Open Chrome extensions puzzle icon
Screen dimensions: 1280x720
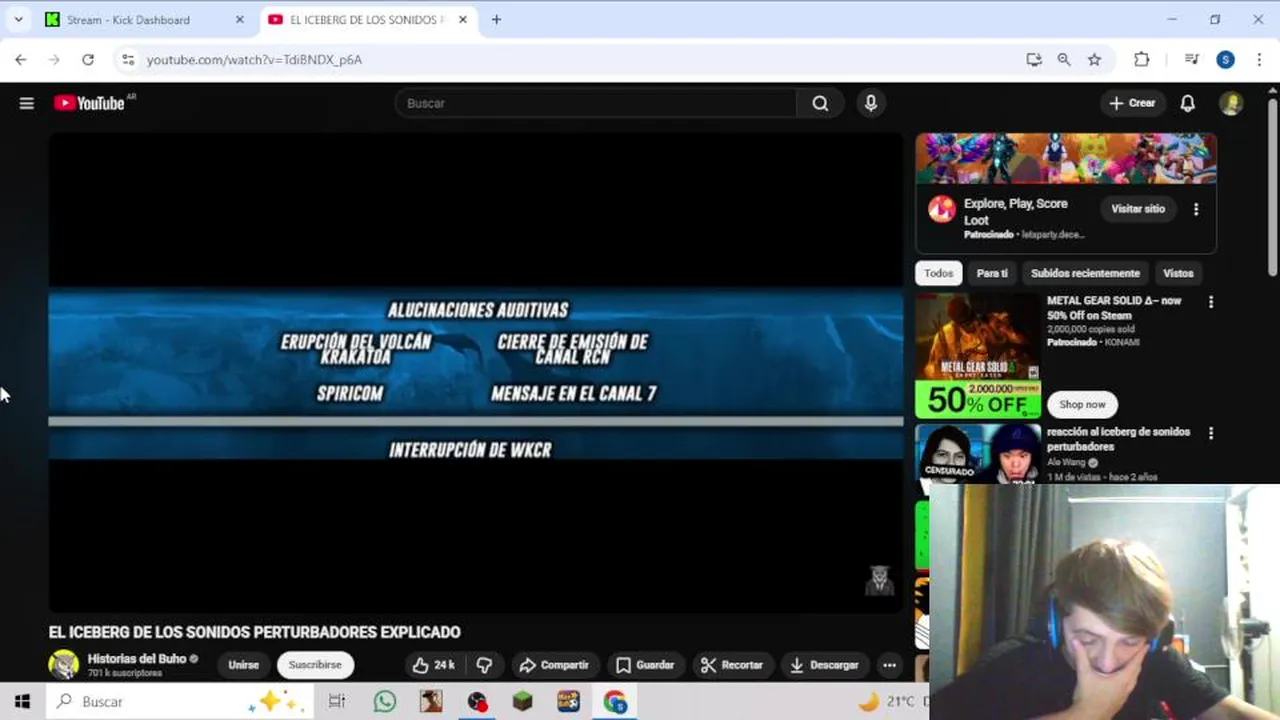click(1141, 60)
